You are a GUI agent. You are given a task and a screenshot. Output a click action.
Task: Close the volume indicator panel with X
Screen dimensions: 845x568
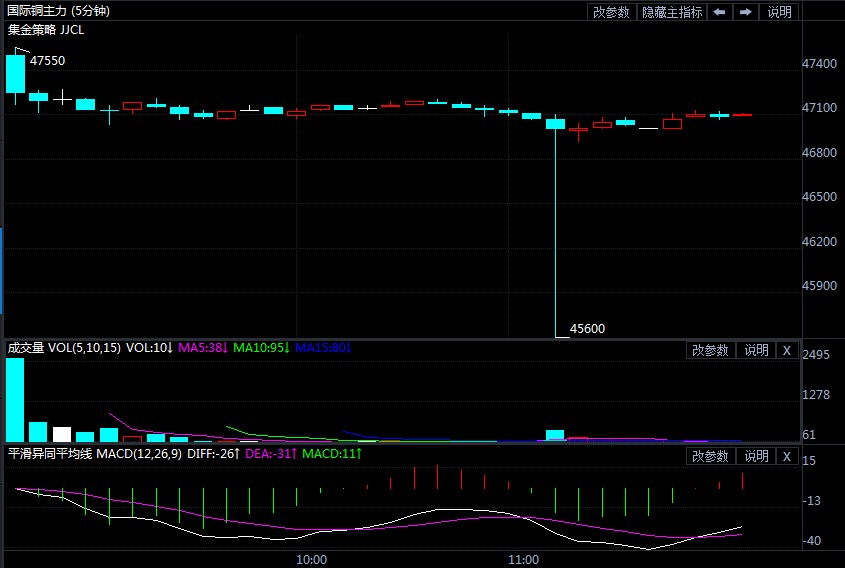click(x=786, y=350)
